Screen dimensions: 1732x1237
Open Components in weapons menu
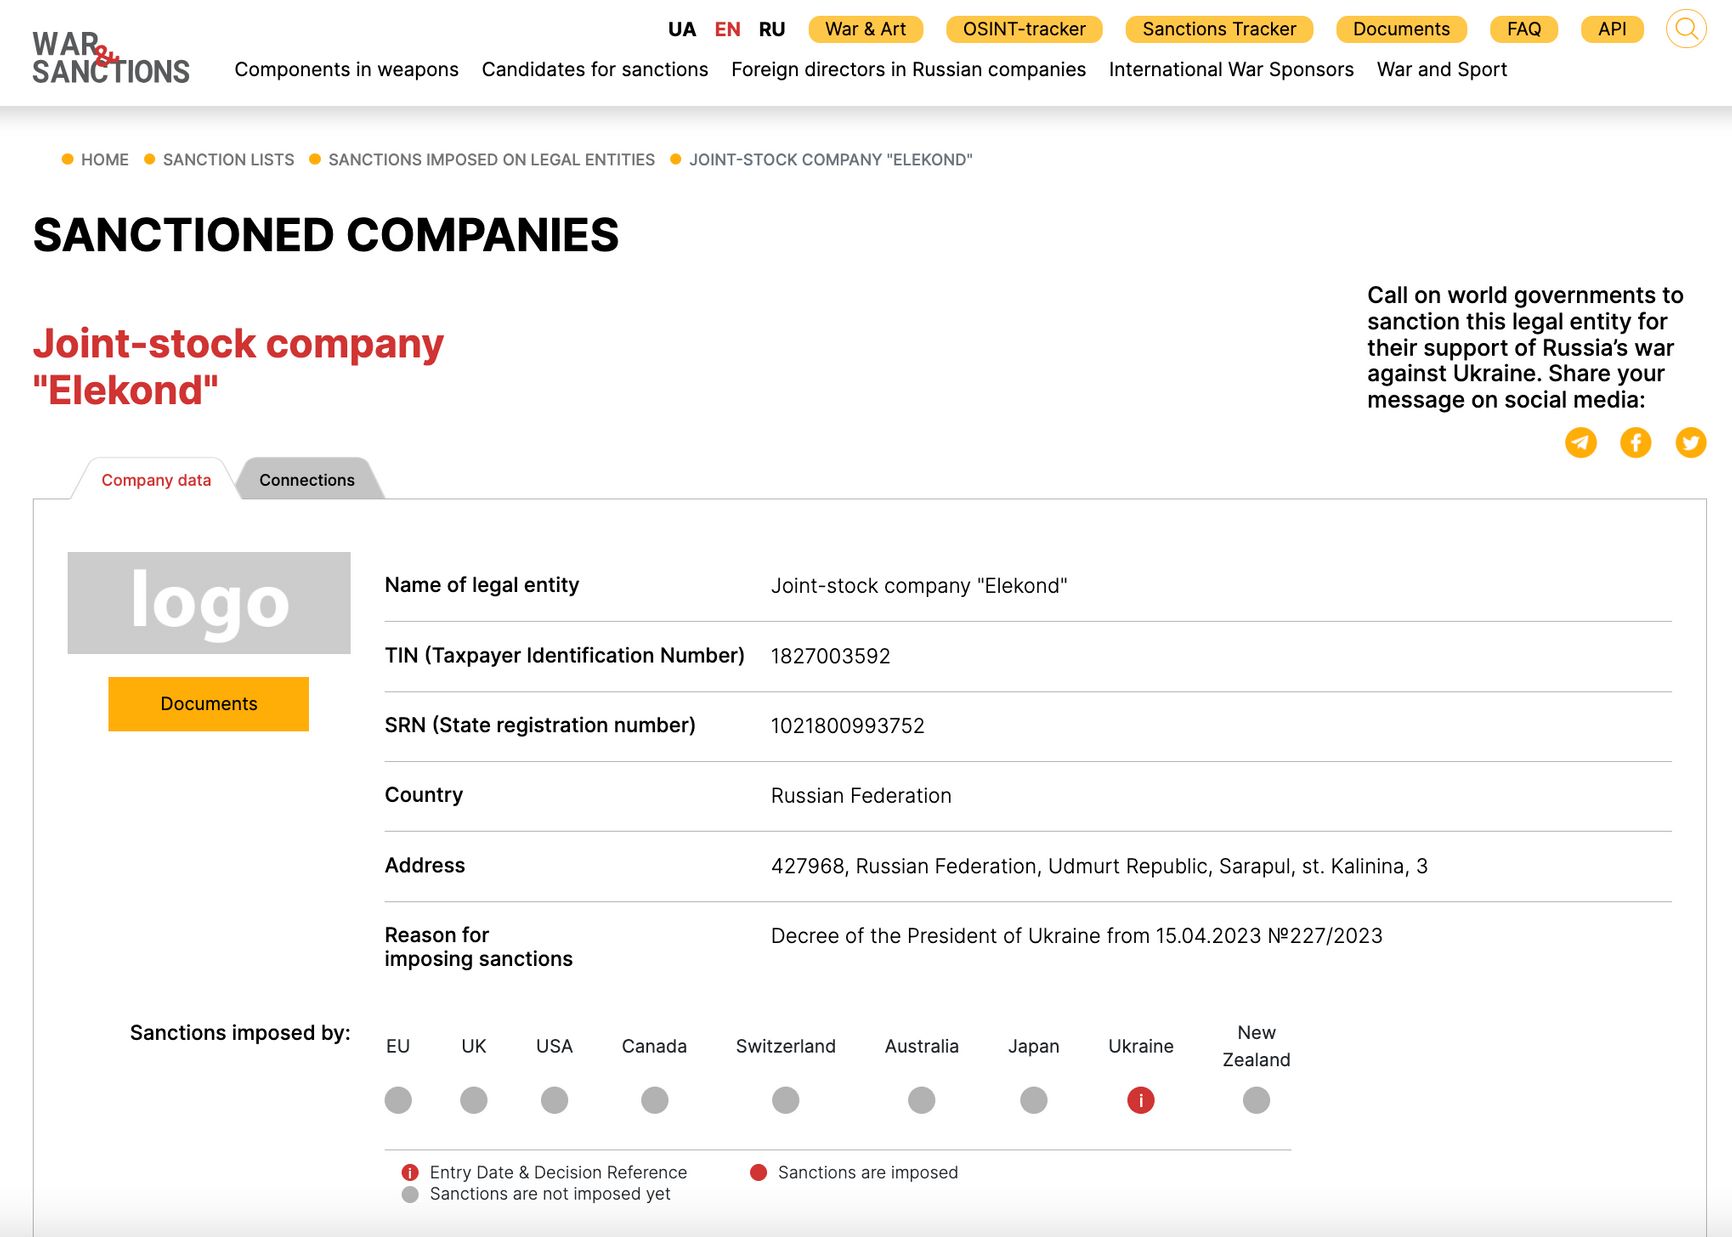coord(346,69)
